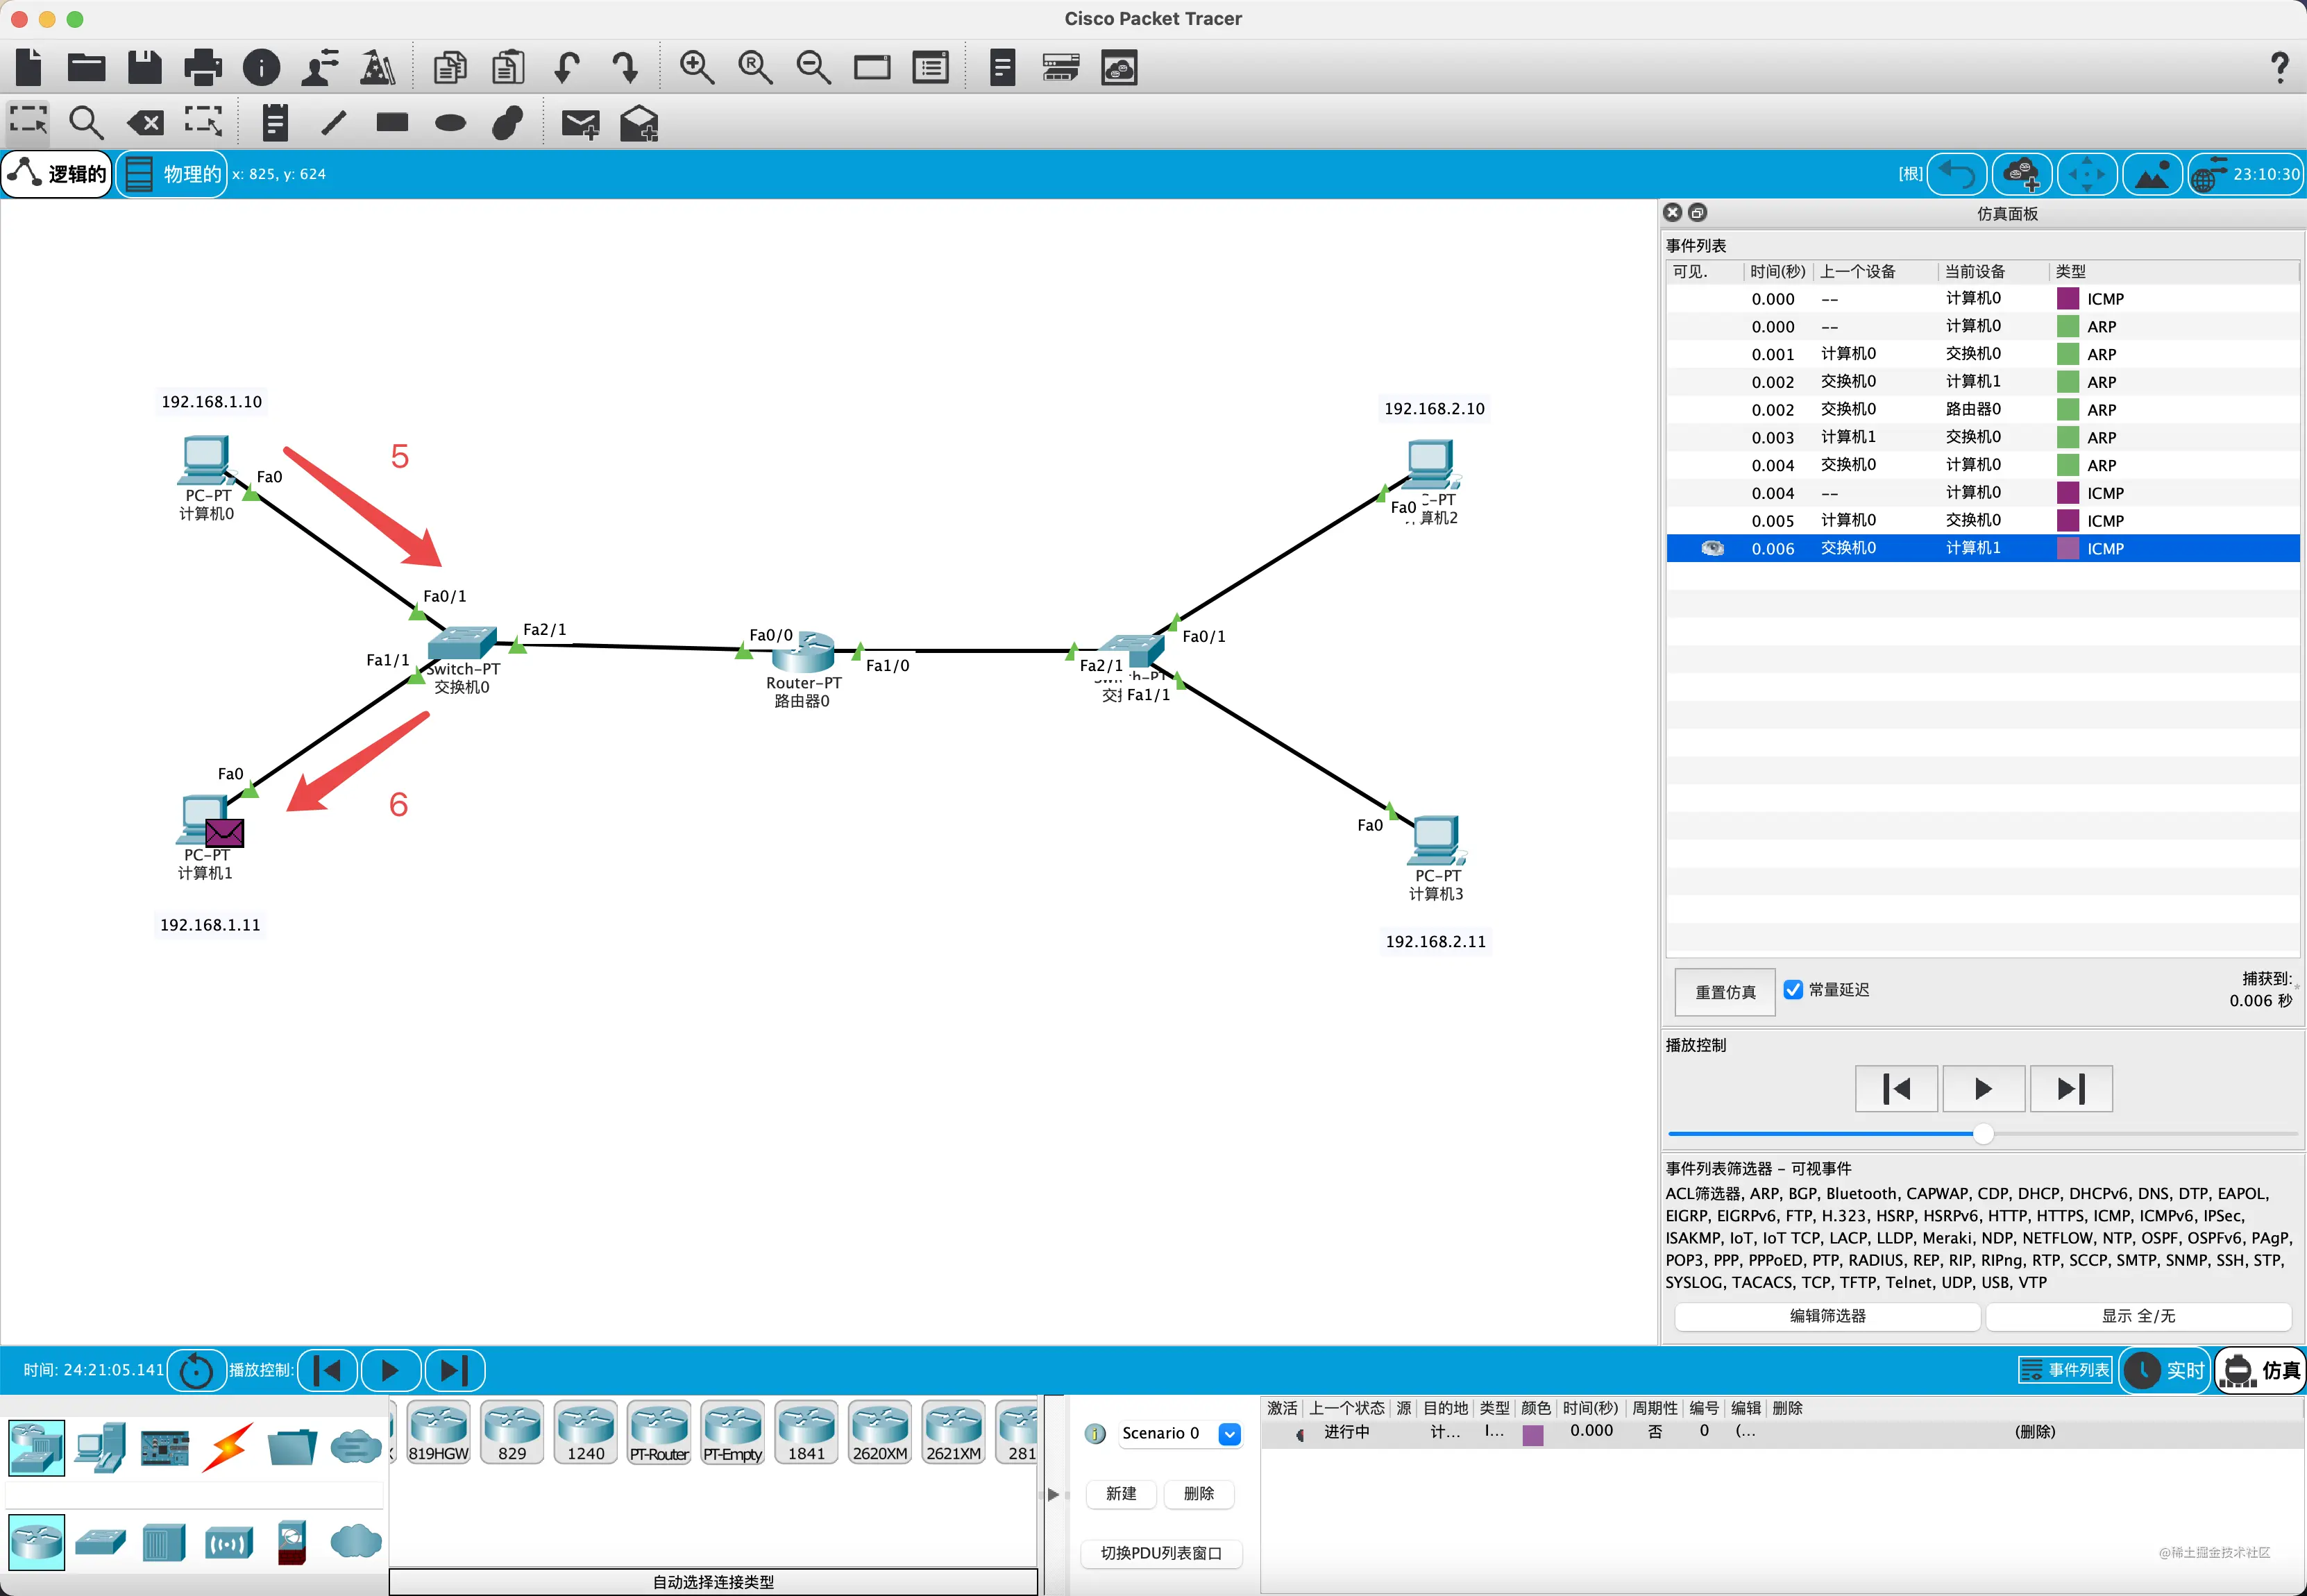This screenshot has width=2307, height=1596.
Task: Click the New file icon
Action: 29,67
